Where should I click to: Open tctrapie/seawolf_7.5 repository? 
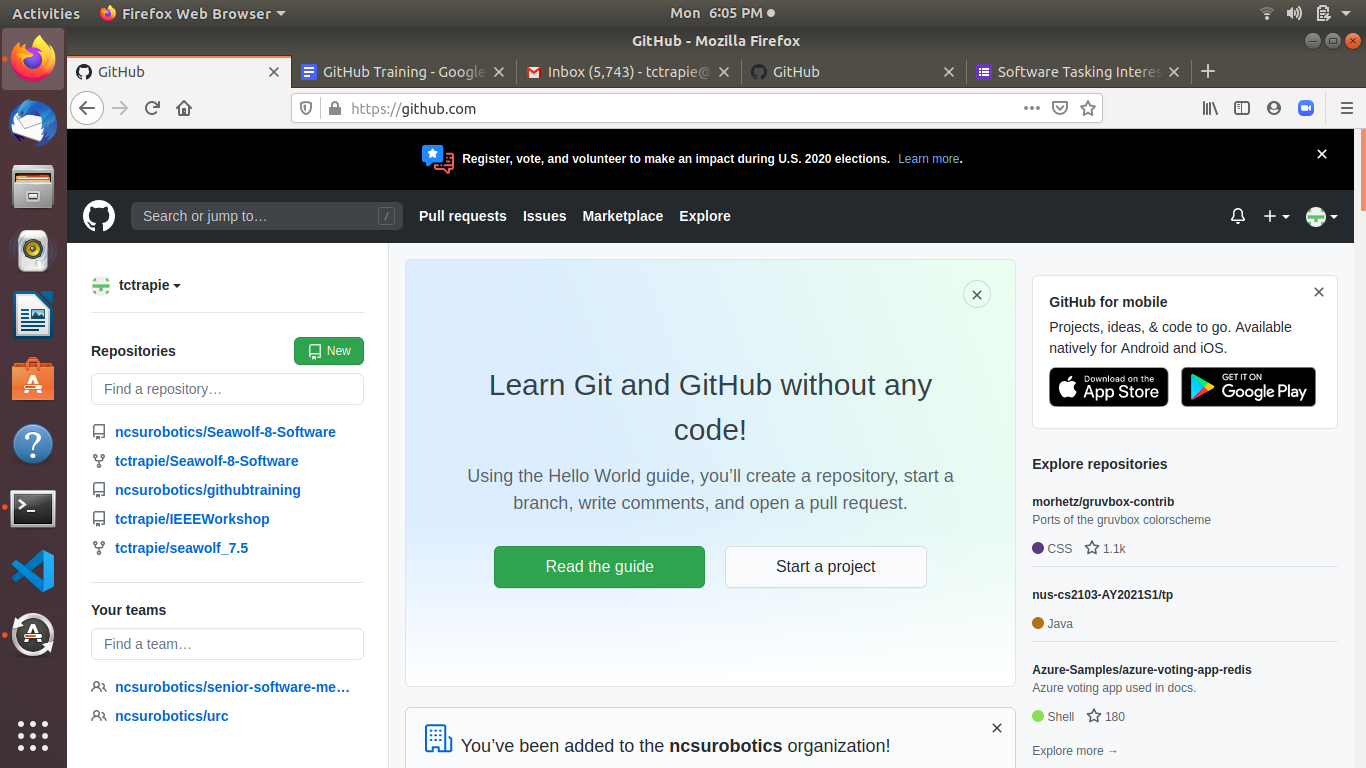[x=181, y=548]
